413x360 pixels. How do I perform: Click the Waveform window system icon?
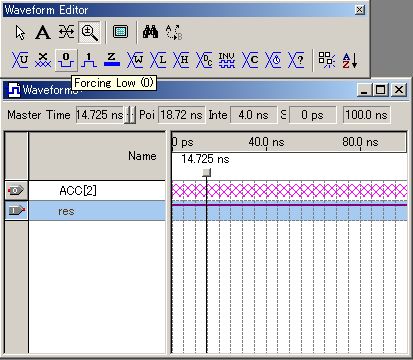pyautogui.click(x=14, y=90)
